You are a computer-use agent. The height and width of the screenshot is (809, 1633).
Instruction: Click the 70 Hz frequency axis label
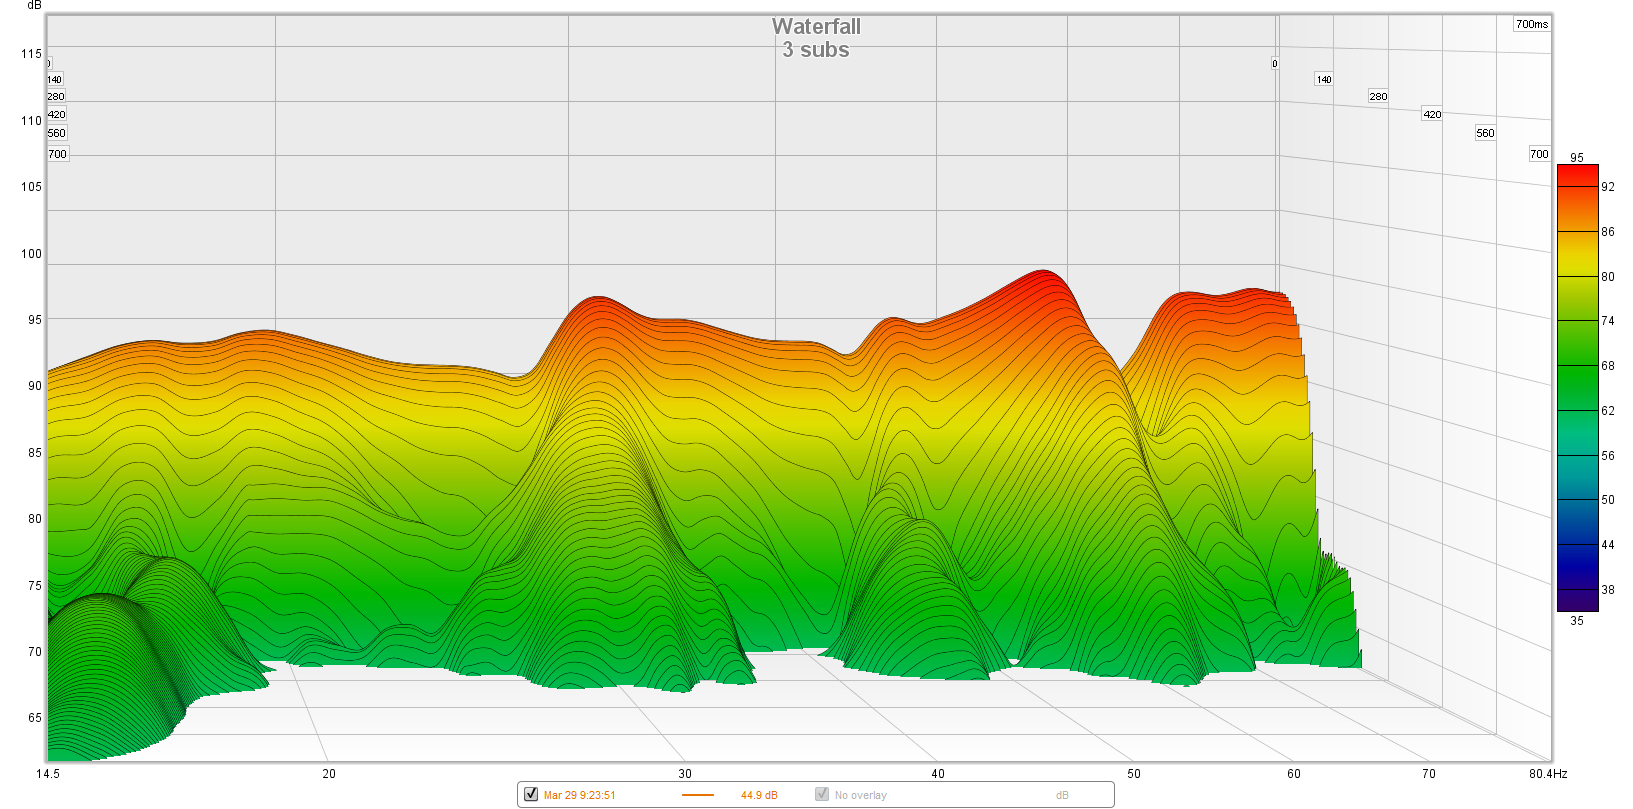[1429, 773]
